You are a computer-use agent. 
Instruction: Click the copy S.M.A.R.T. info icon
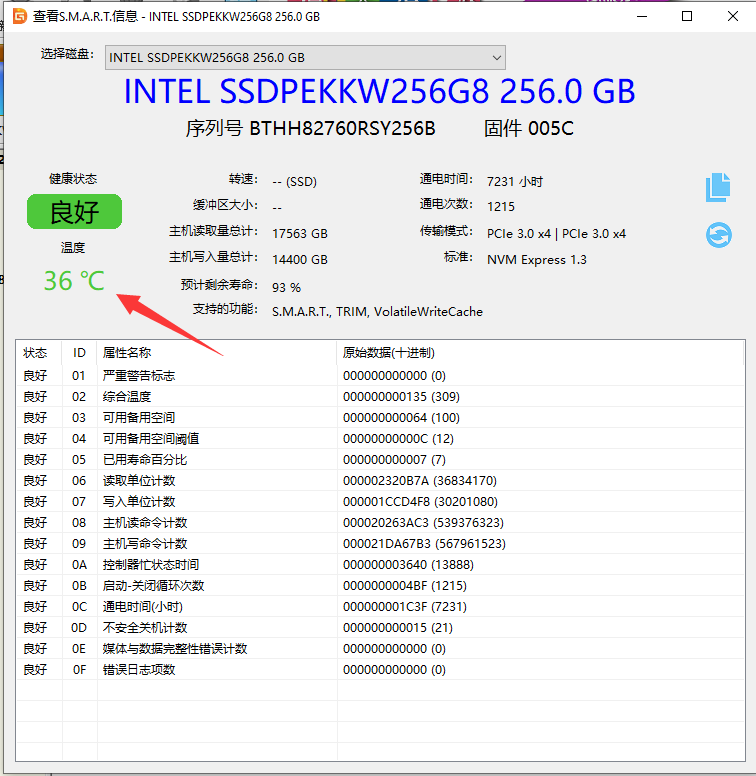point(718,187)
